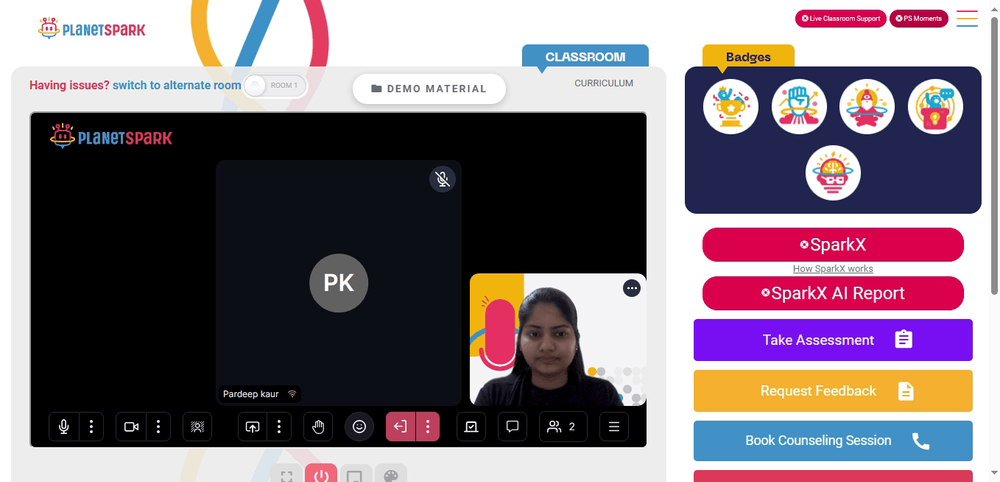Click the Request Feedback button
Viewport: 1000px width, 482px height.
click(x=833, y=391)
